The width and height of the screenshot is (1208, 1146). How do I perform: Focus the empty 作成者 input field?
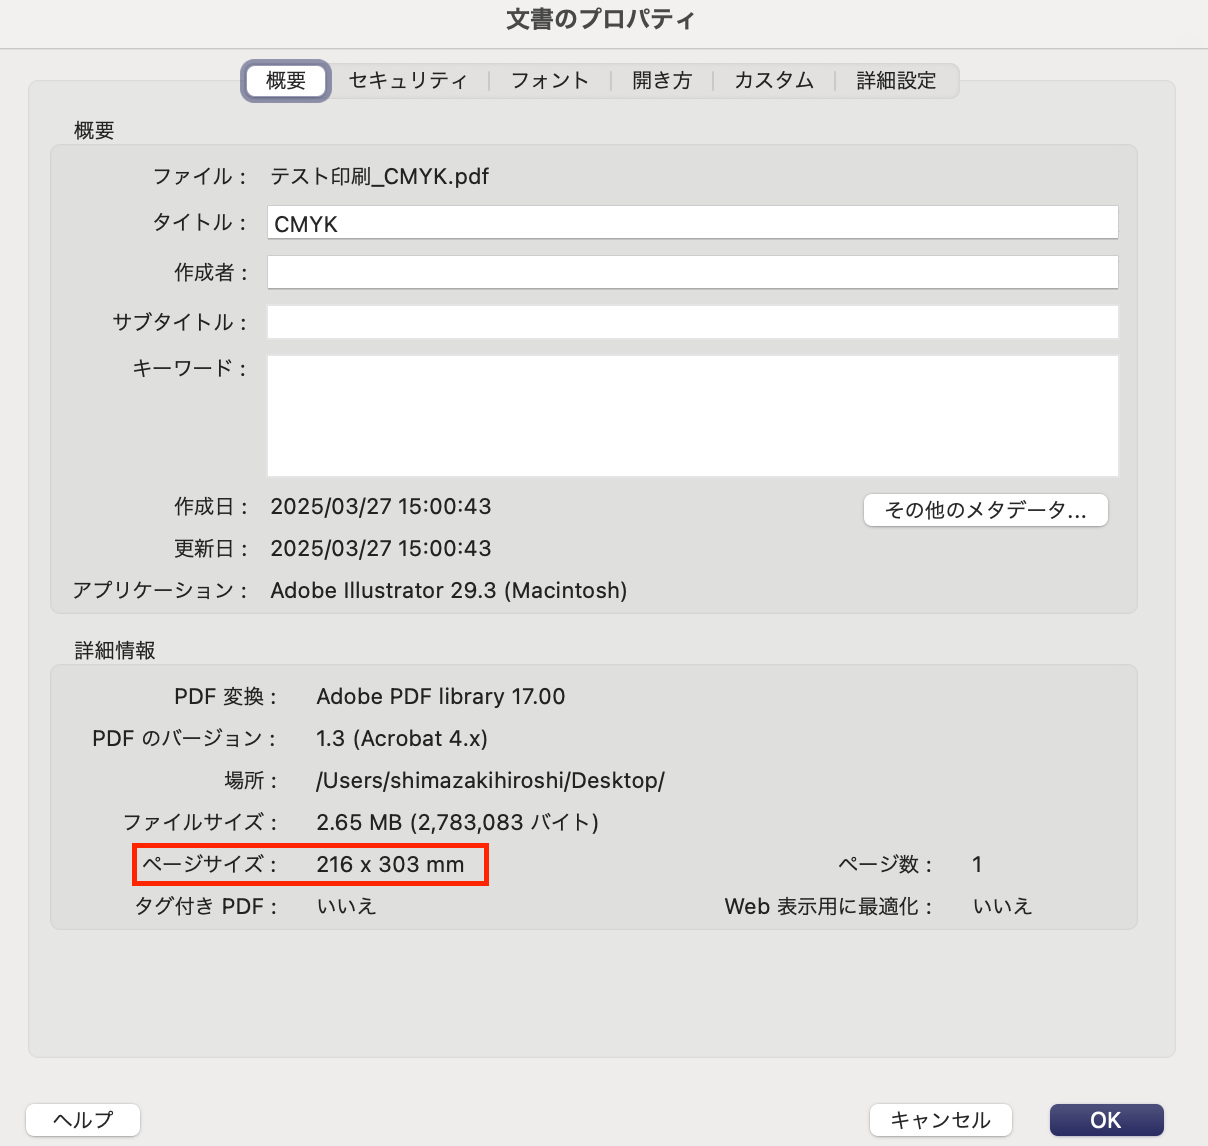692,272
